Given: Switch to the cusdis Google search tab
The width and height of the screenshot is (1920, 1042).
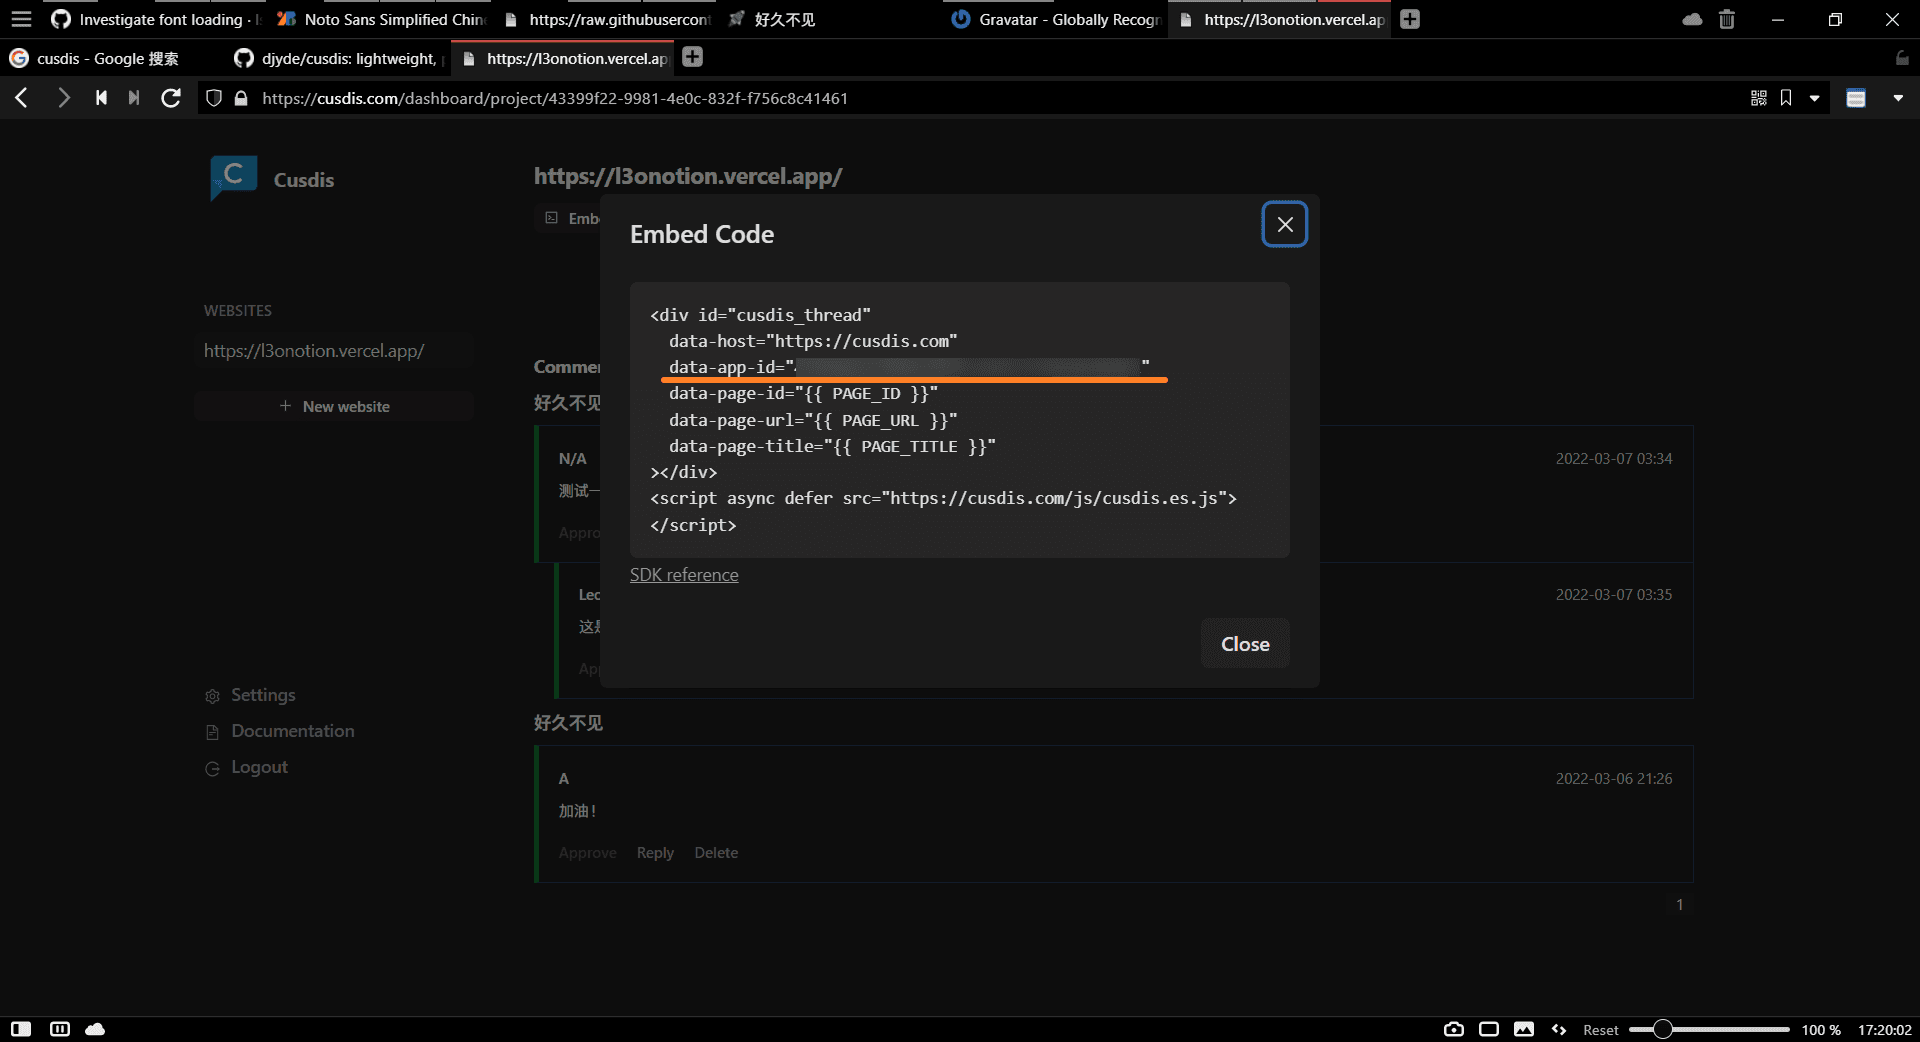Looking at the screenshot, I should (x=112, y=58).
